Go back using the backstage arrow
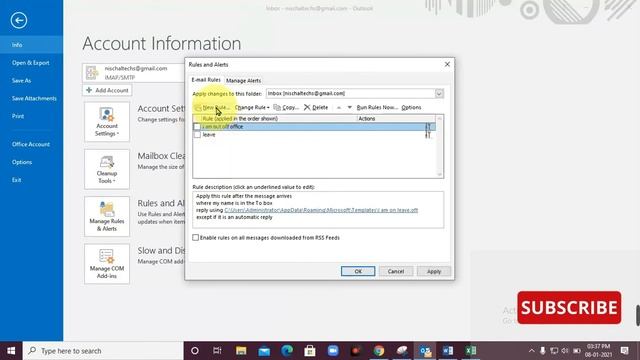 coord(19,20)
